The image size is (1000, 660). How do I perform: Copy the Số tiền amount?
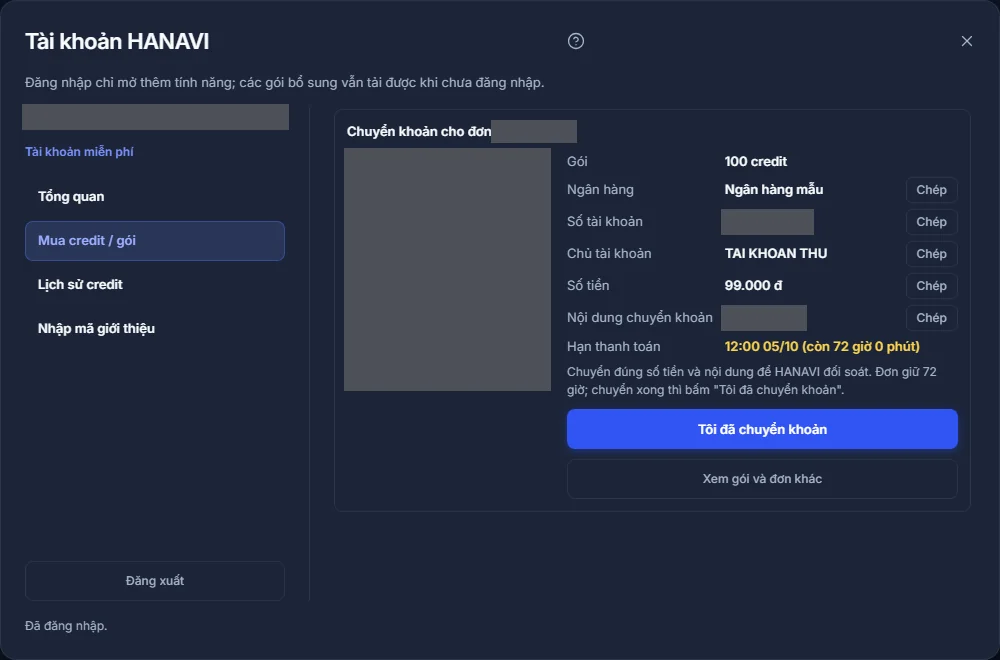coord(931,285)
